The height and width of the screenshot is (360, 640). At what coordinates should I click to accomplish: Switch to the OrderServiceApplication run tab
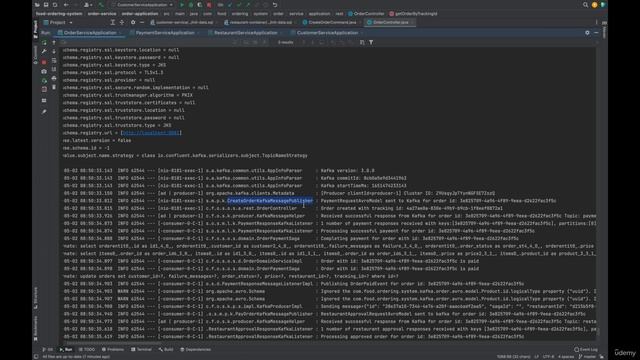[90, 33]
